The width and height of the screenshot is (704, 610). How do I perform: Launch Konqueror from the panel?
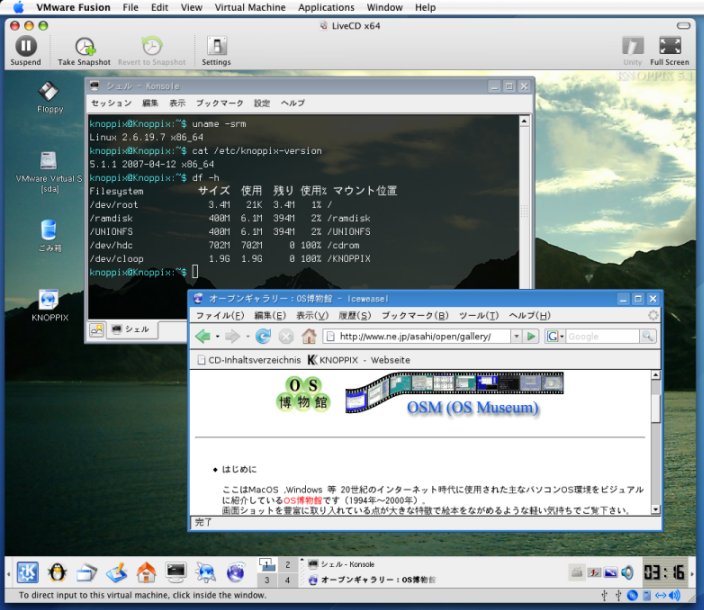click(206, 573)
